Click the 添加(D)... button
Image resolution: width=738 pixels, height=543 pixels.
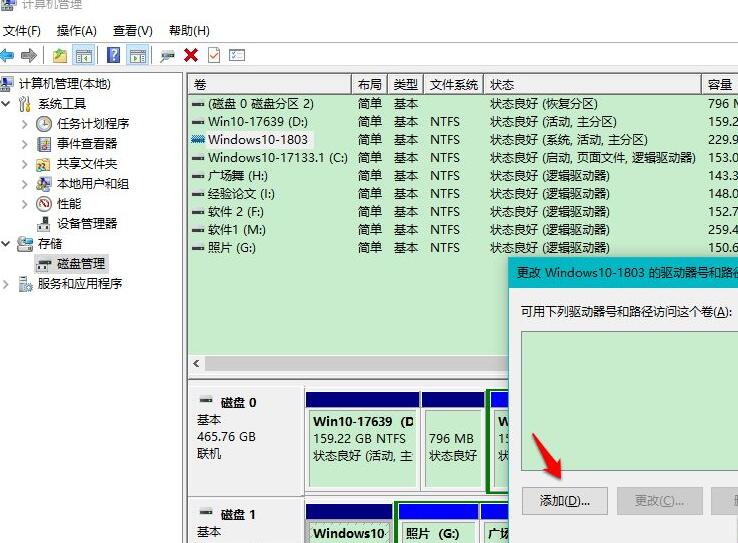tap(564, 500)
